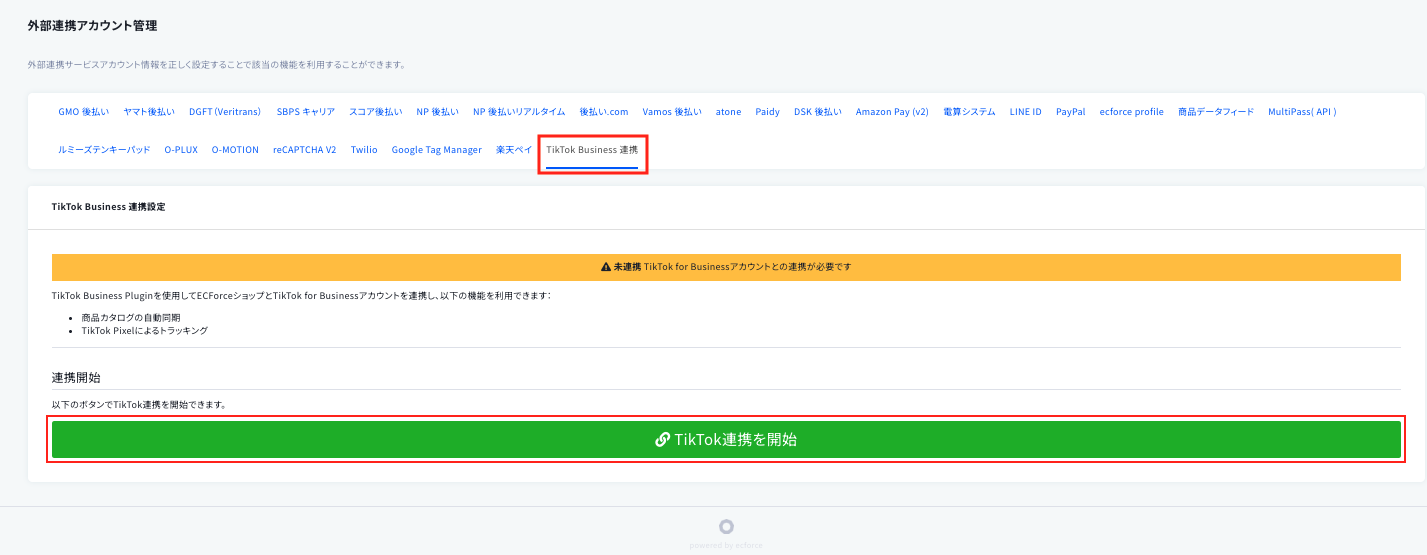Image resolution: width=1427 pixels, height=555 pixels.
Task: Switch to PayPal tab
Action: [x=1071, y=112]
